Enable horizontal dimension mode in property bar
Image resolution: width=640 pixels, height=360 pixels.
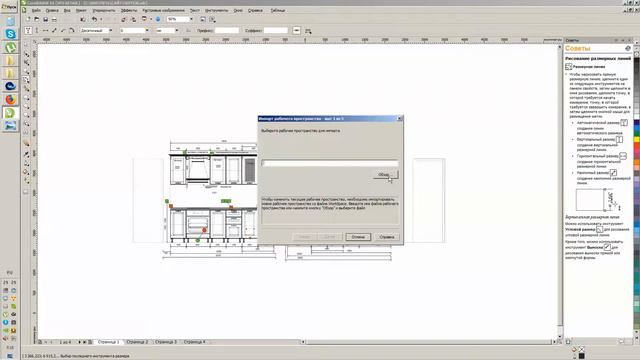click(45, 31)
